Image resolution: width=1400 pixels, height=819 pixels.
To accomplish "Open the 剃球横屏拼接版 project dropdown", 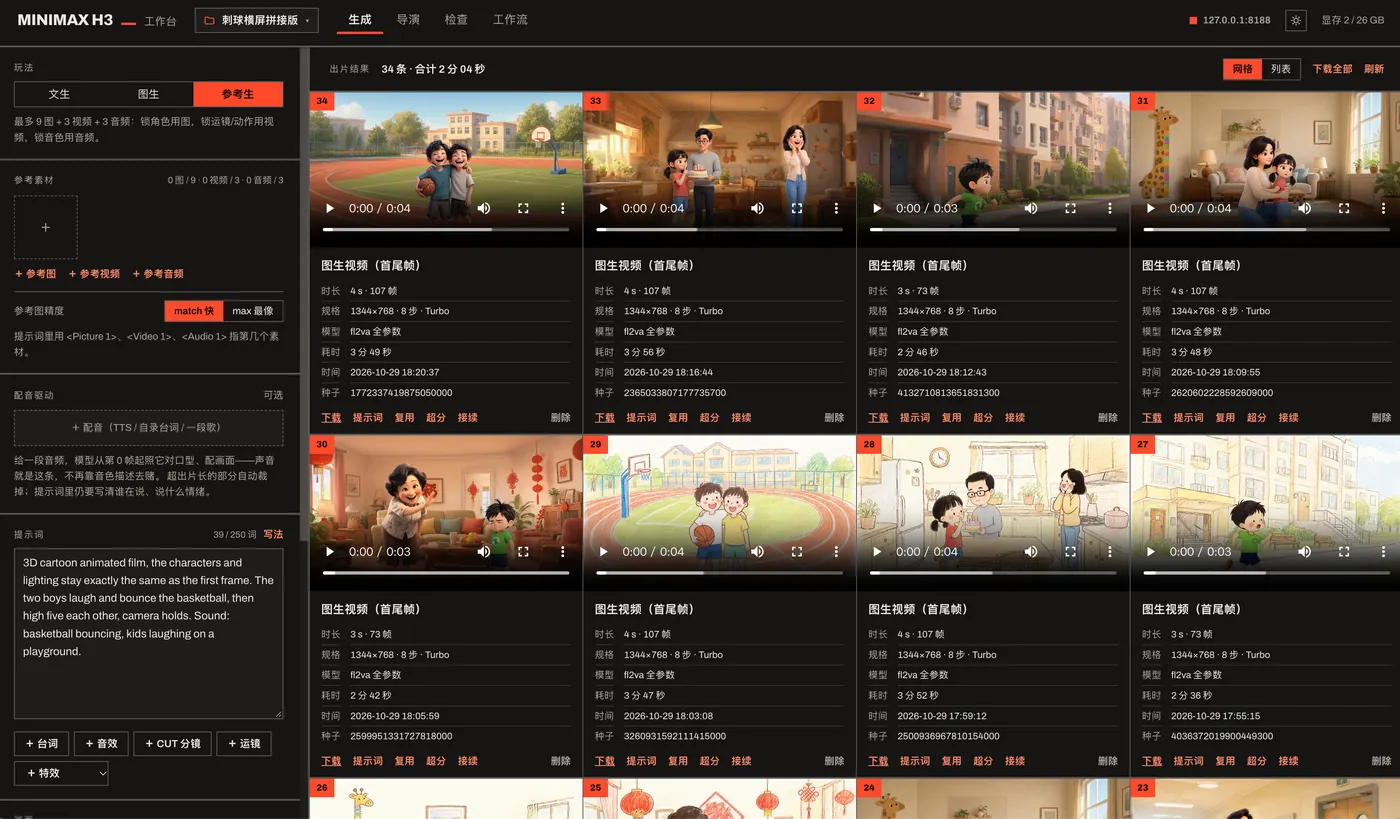I will 256,20.
